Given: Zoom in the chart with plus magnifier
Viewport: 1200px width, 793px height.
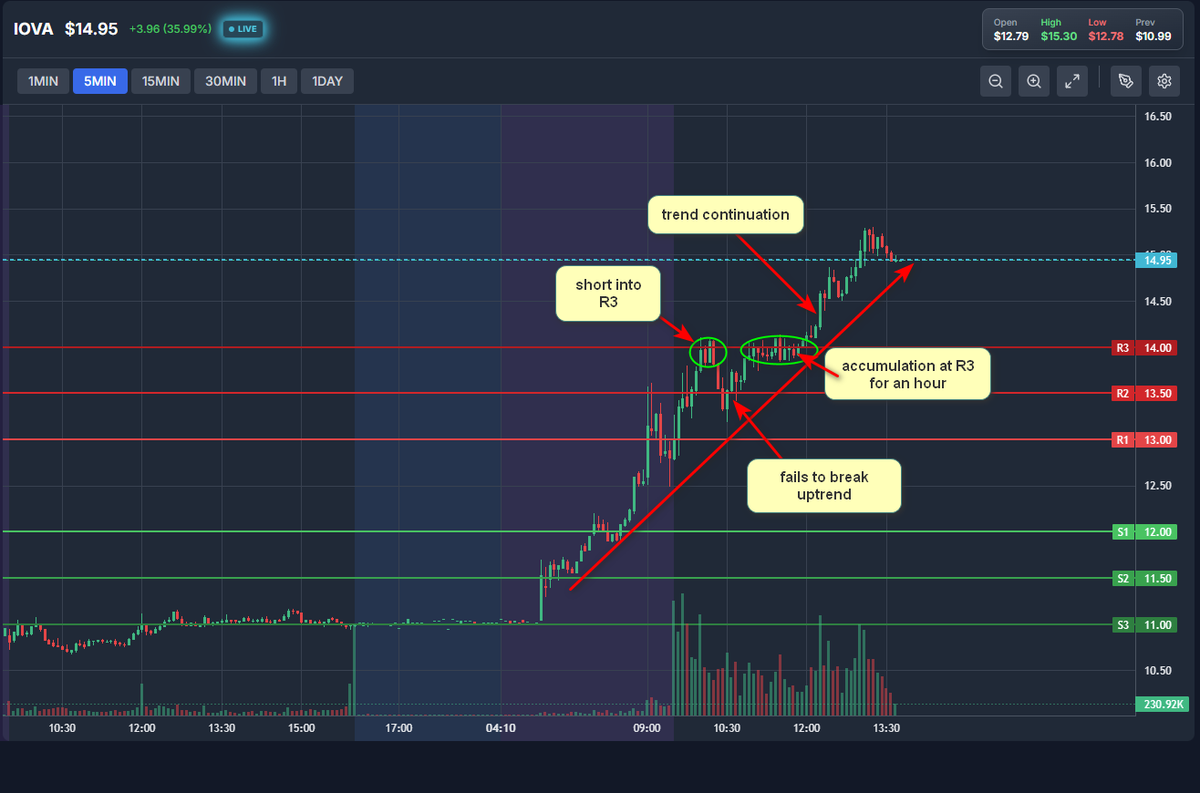Looking at the screenshot, I should pos(1034,82).
